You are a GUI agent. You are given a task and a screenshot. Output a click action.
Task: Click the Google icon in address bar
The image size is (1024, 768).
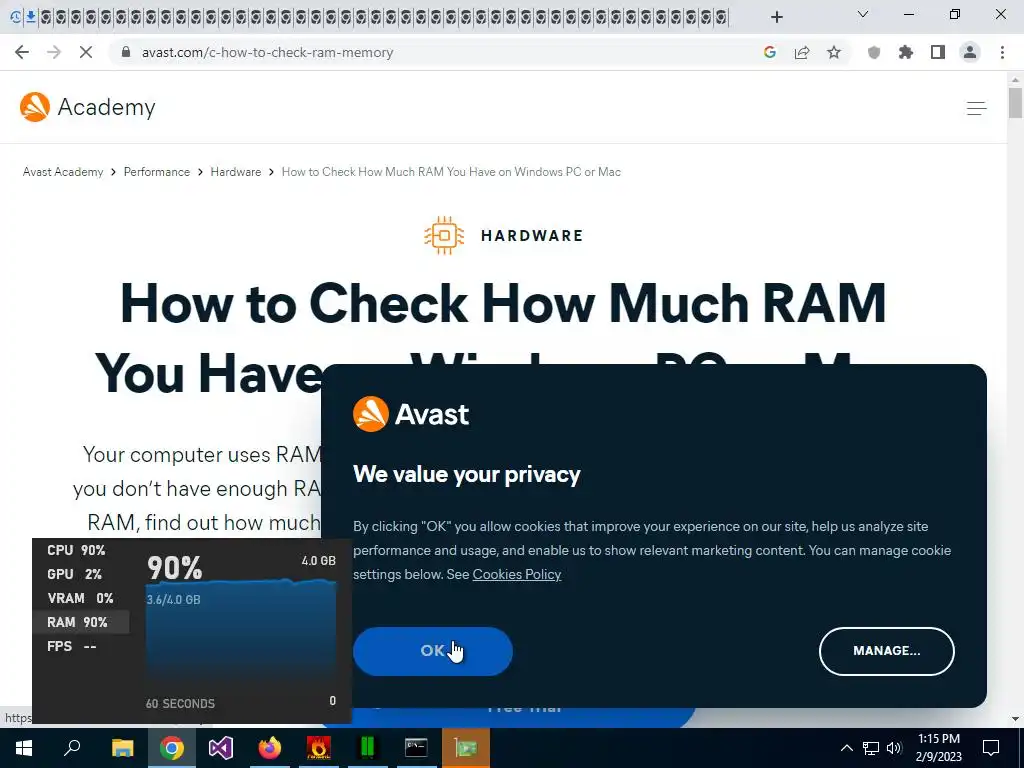[x=770, y=52]
